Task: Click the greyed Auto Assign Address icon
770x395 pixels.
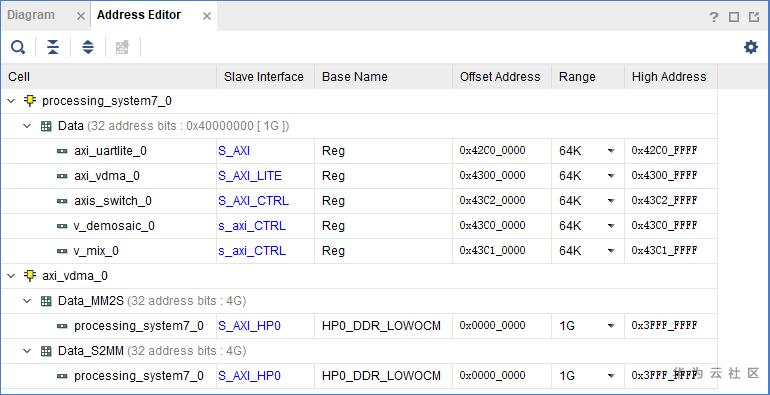Action: click(x=122, y=47)
